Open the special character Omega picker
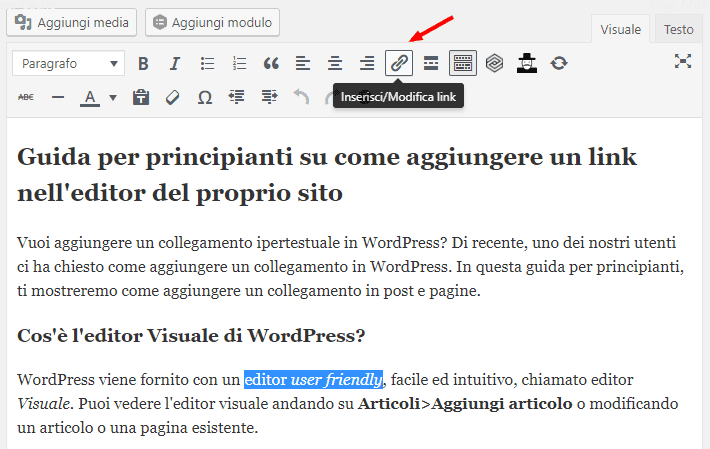This screenshot has height=449, width=710. tap(205, 97)
